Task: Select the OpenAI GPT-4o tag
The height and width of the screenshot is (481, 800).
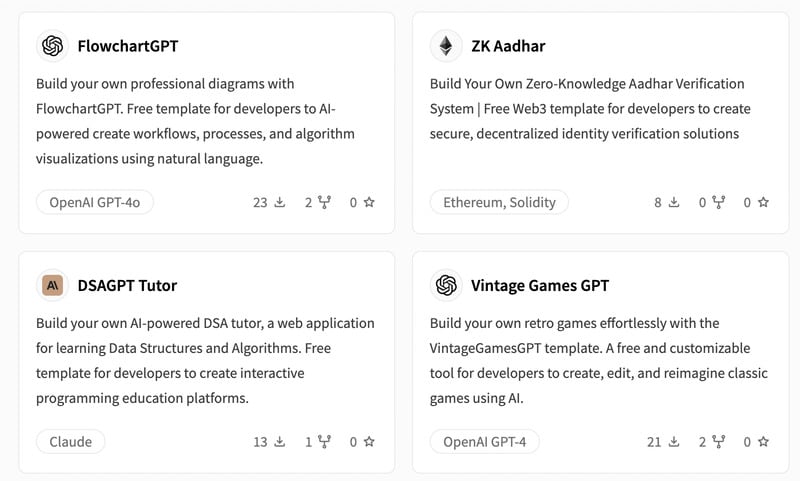Action: (x=95, y=202)
